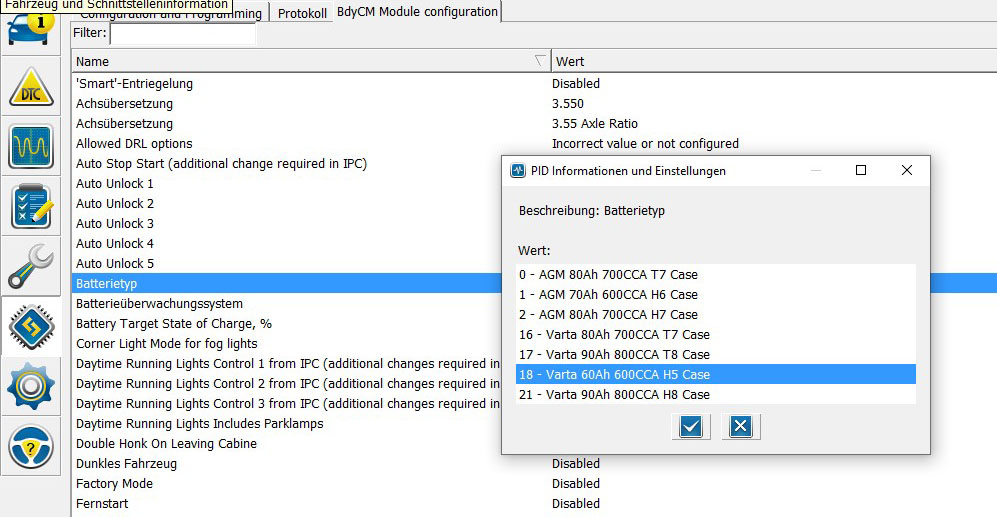The width and height of the screenshot is (997, 517).
Task: Select Daytime Running Lights Includes Parklamps row
Action: [286, 424]
